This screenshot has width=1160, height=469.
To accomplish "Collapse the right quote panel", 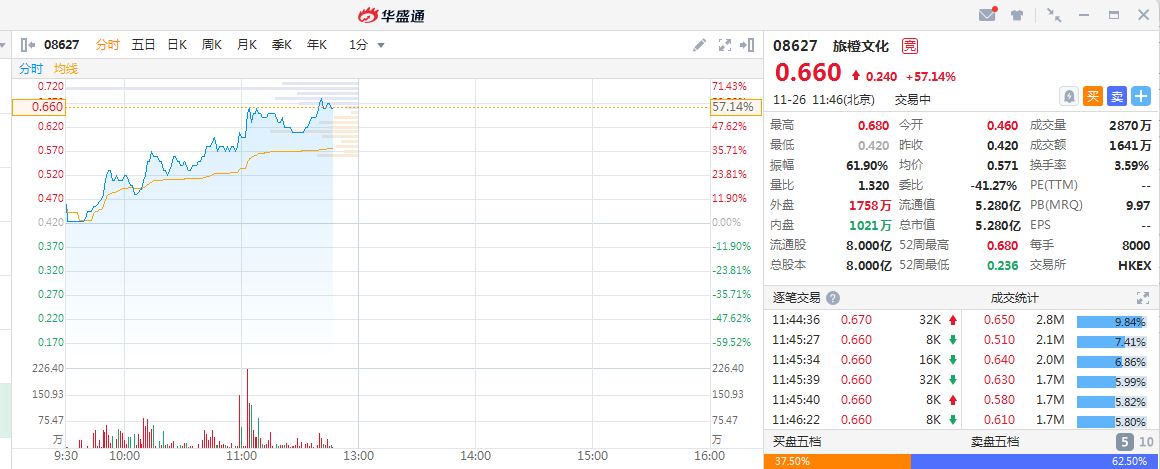I will click(x=749, y=45).
